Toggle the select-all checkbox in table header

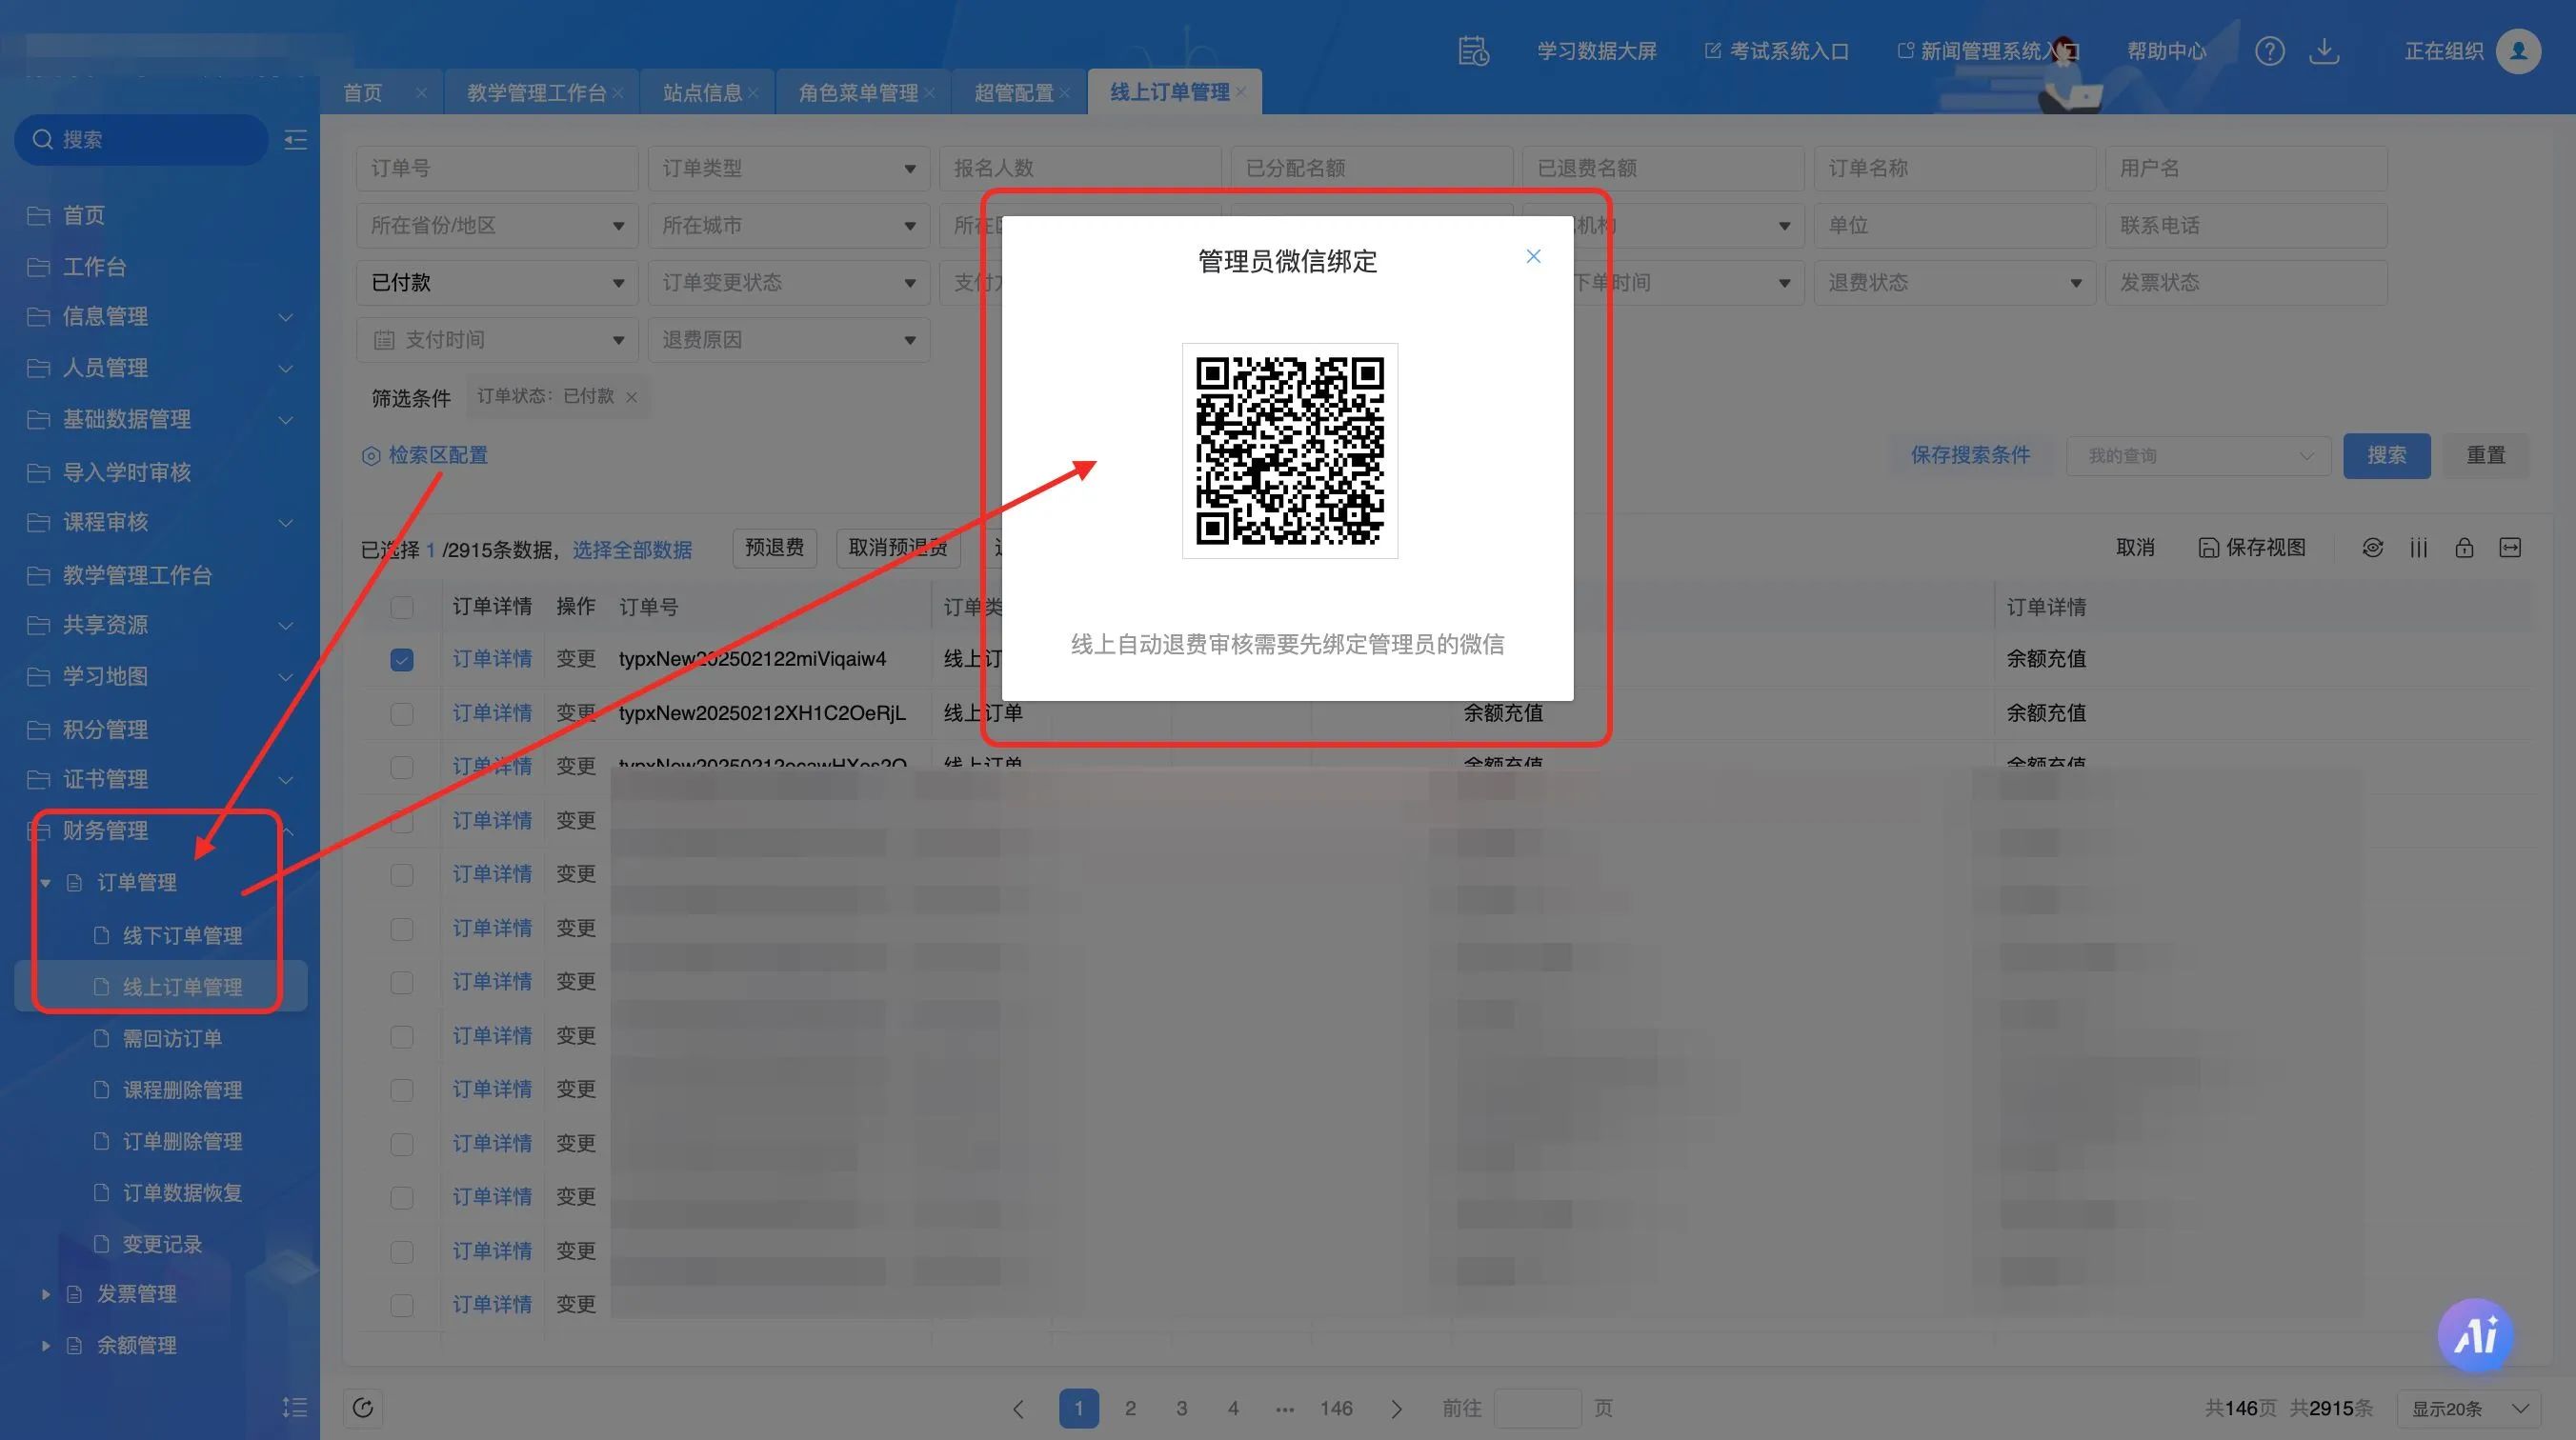pyautogui.click(x=402, y=607)
